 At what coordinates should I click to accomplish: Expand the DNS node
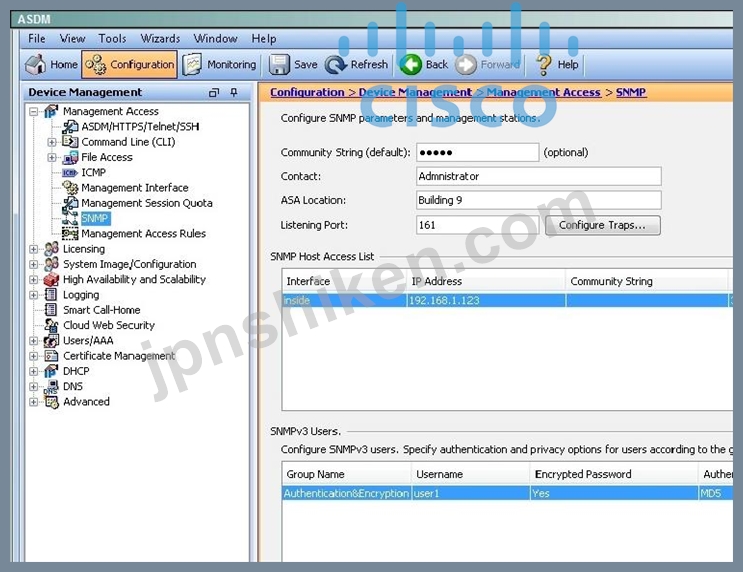point(34,387)
